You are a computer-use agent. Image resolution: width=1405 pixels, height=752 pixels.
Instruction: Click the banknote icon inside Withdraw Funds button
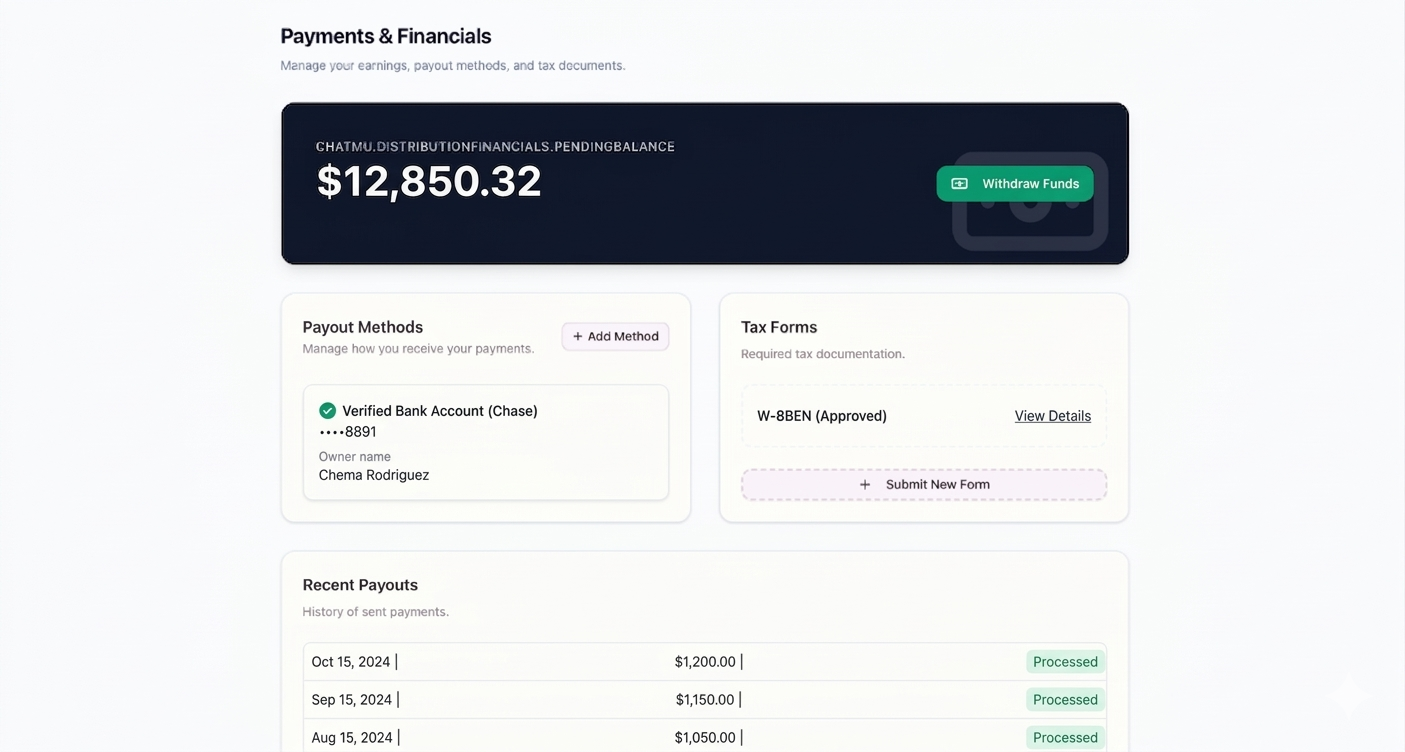[x=959, y=183]
